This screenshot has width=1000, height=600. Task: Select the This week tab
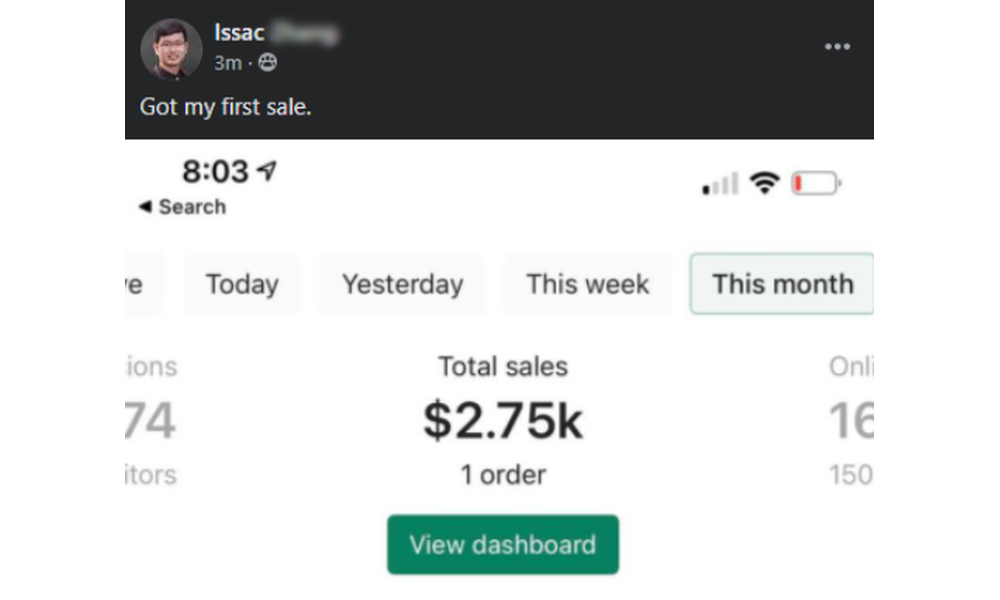588,284
